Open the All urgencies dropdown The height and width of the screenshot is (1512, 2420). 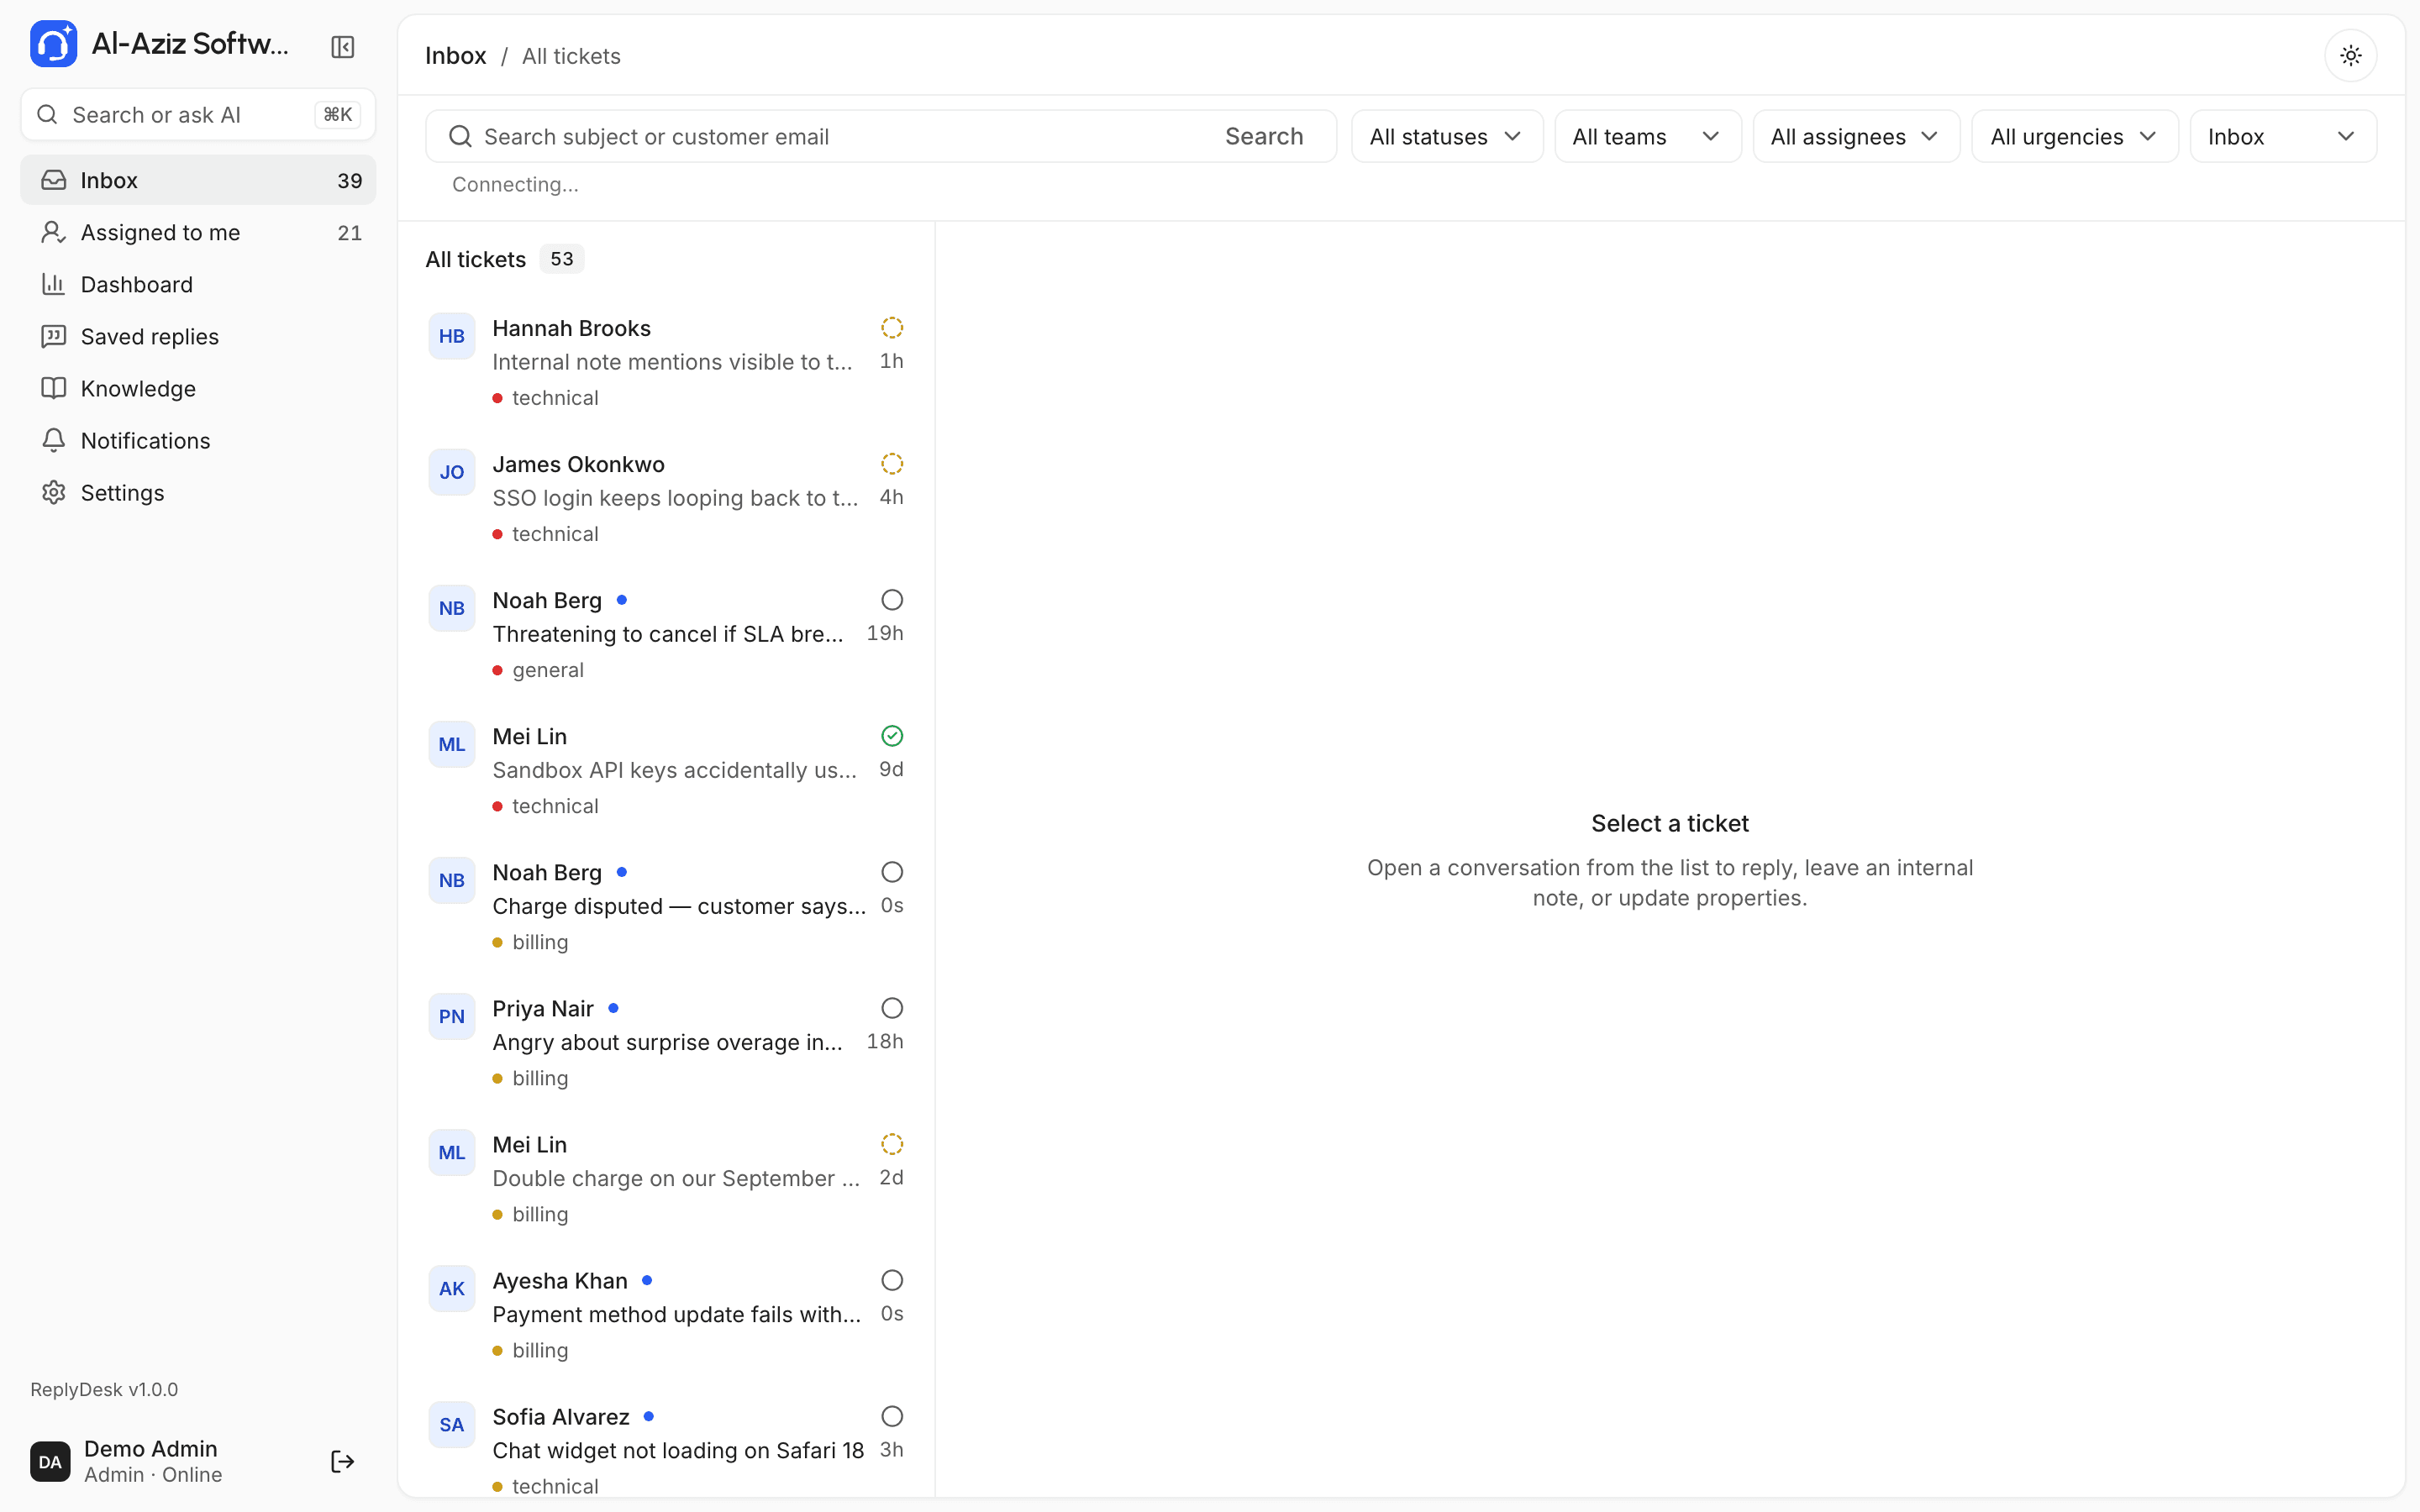point(2074,136)
